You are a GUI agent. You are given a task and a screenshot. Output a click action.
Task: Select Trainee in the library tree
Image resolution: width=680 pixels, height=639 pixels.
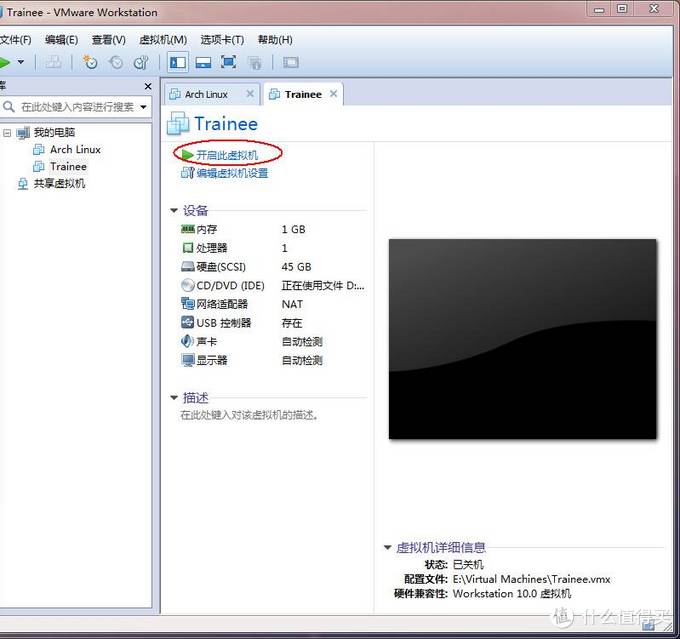(x=69, y=167)
